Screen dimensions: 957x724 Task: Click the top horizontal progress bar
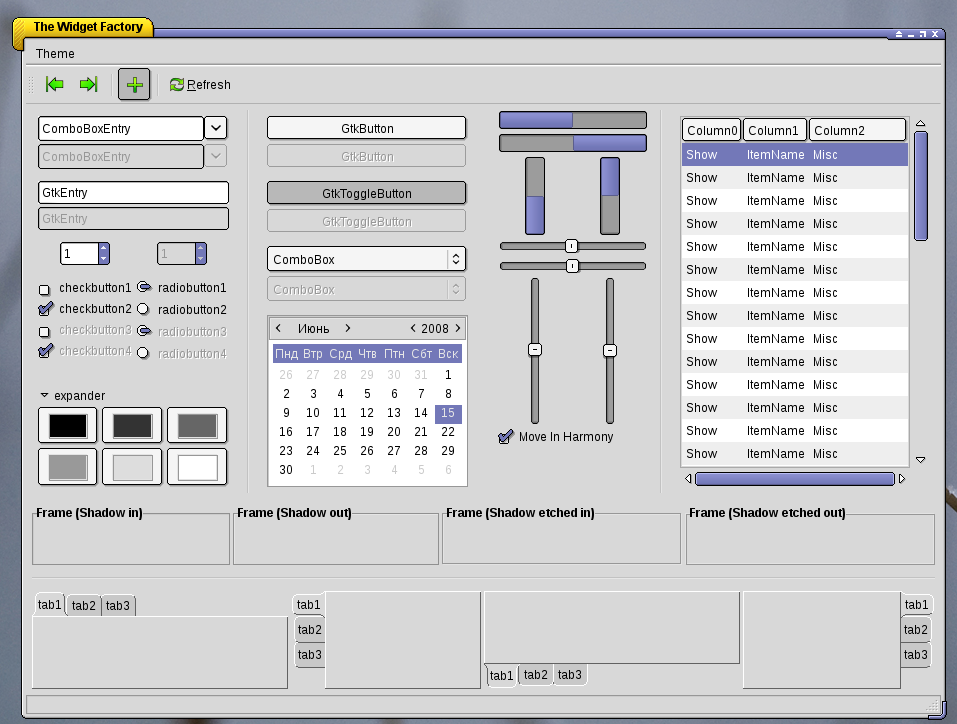pyautogui.click(x=572, y=120)
